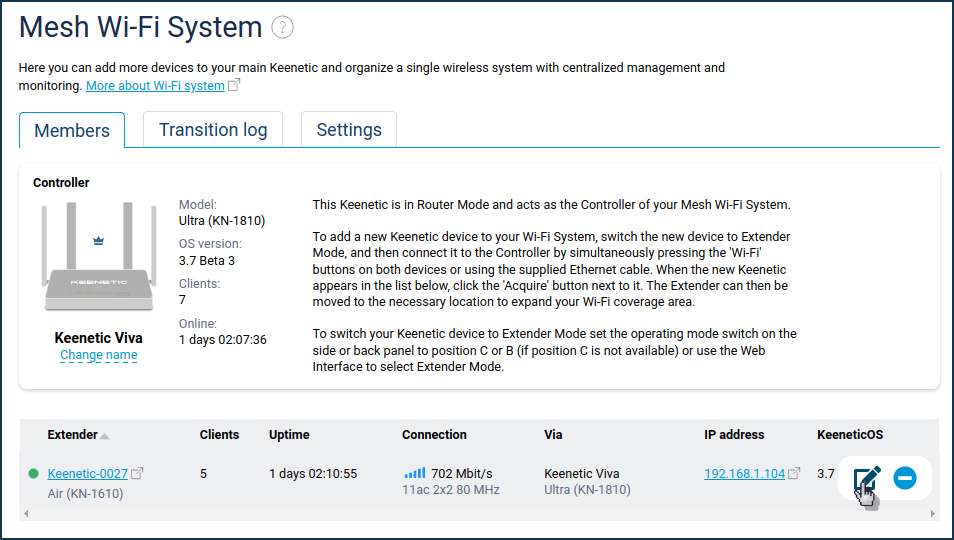Click external link icon next to 192.168.1.104
The width and height of the screenshot is (954, 540).
tap(794, 472)
